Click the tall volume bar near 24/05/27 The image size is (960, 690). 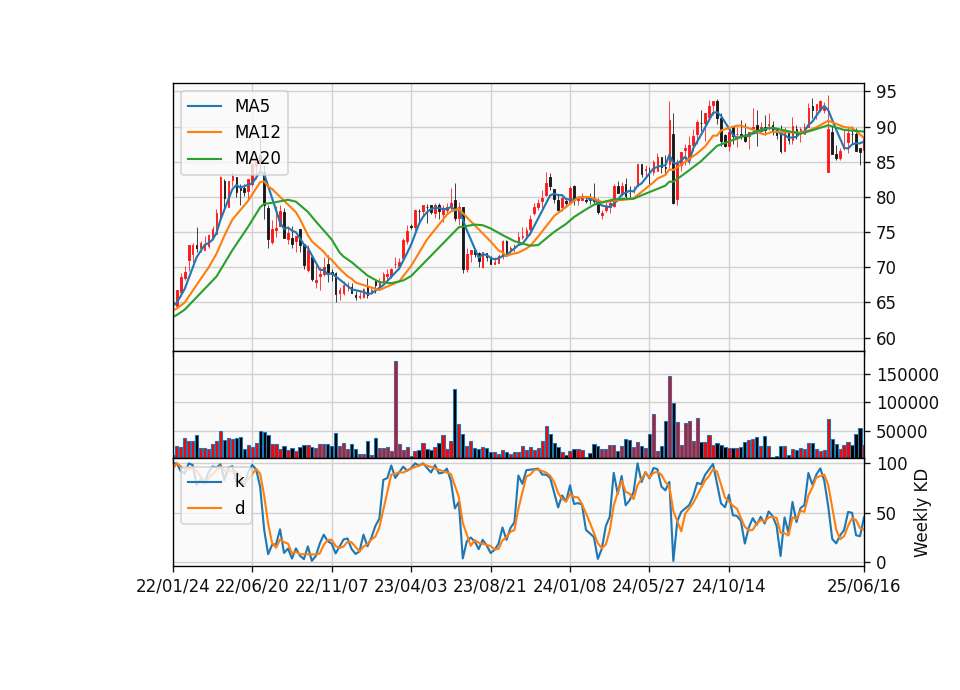point(670,417)
